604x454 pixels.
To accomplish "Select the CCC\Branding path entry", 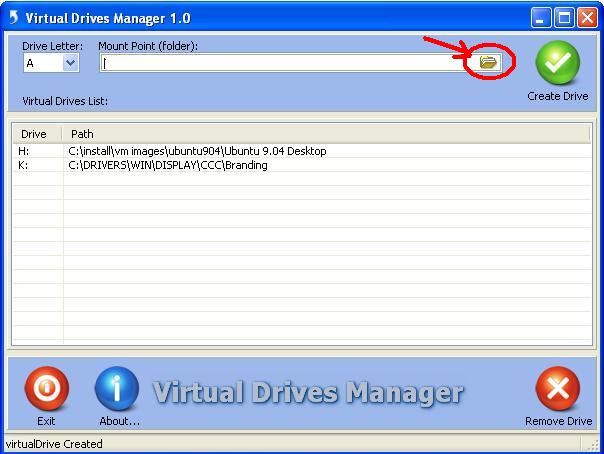I will (x=168, y=166).
